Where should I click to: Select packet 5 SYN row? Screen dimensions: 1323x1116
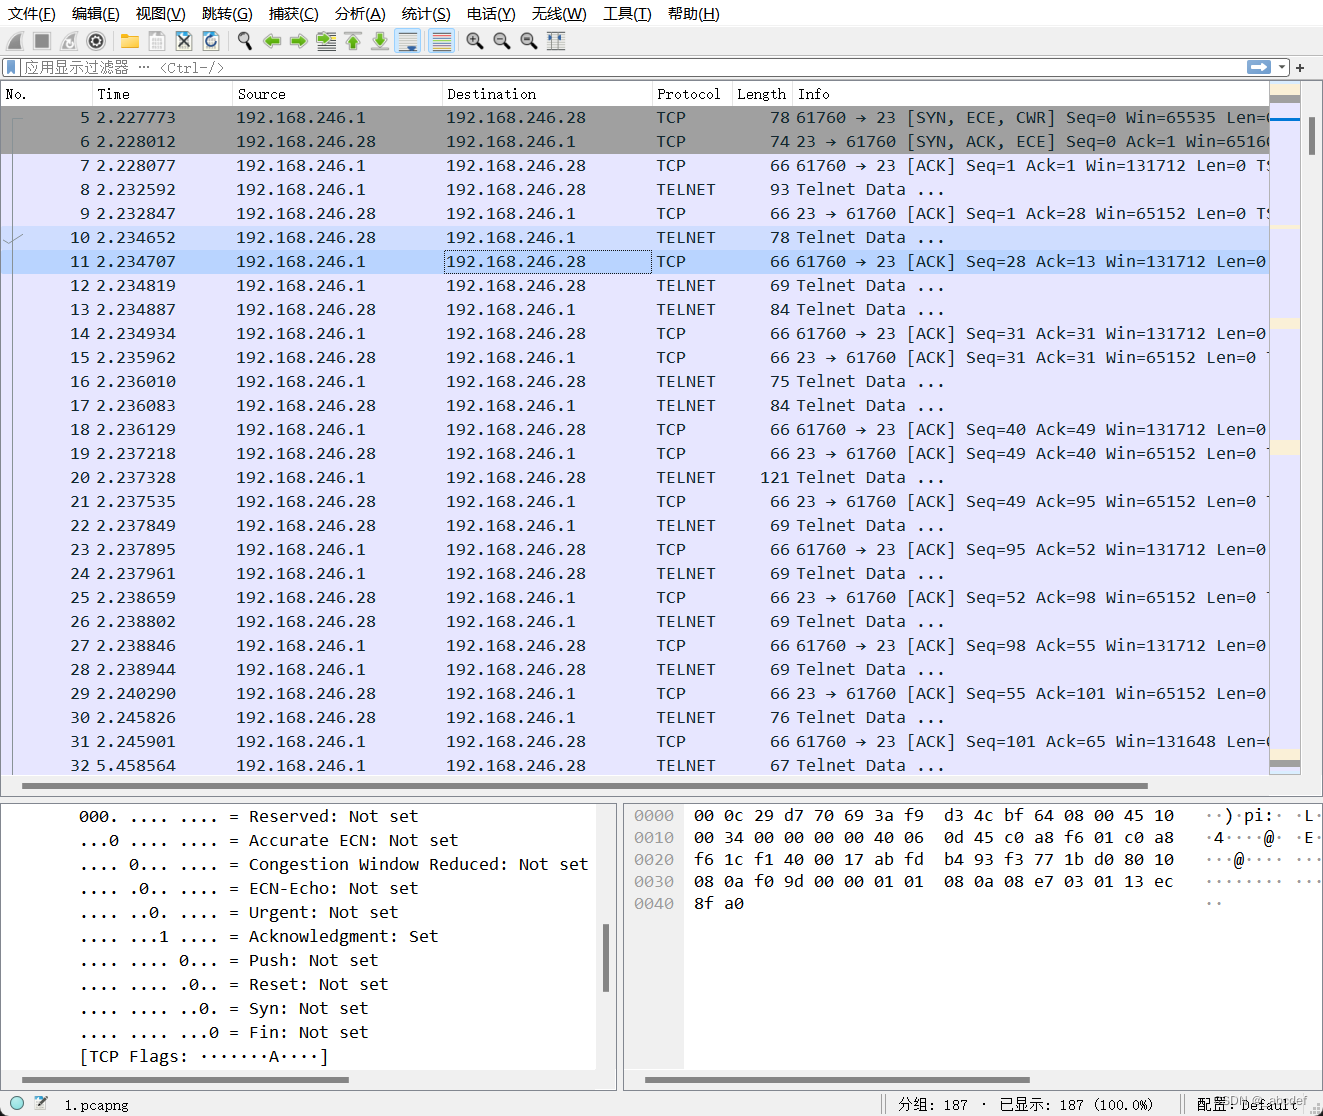pos(635,118)
